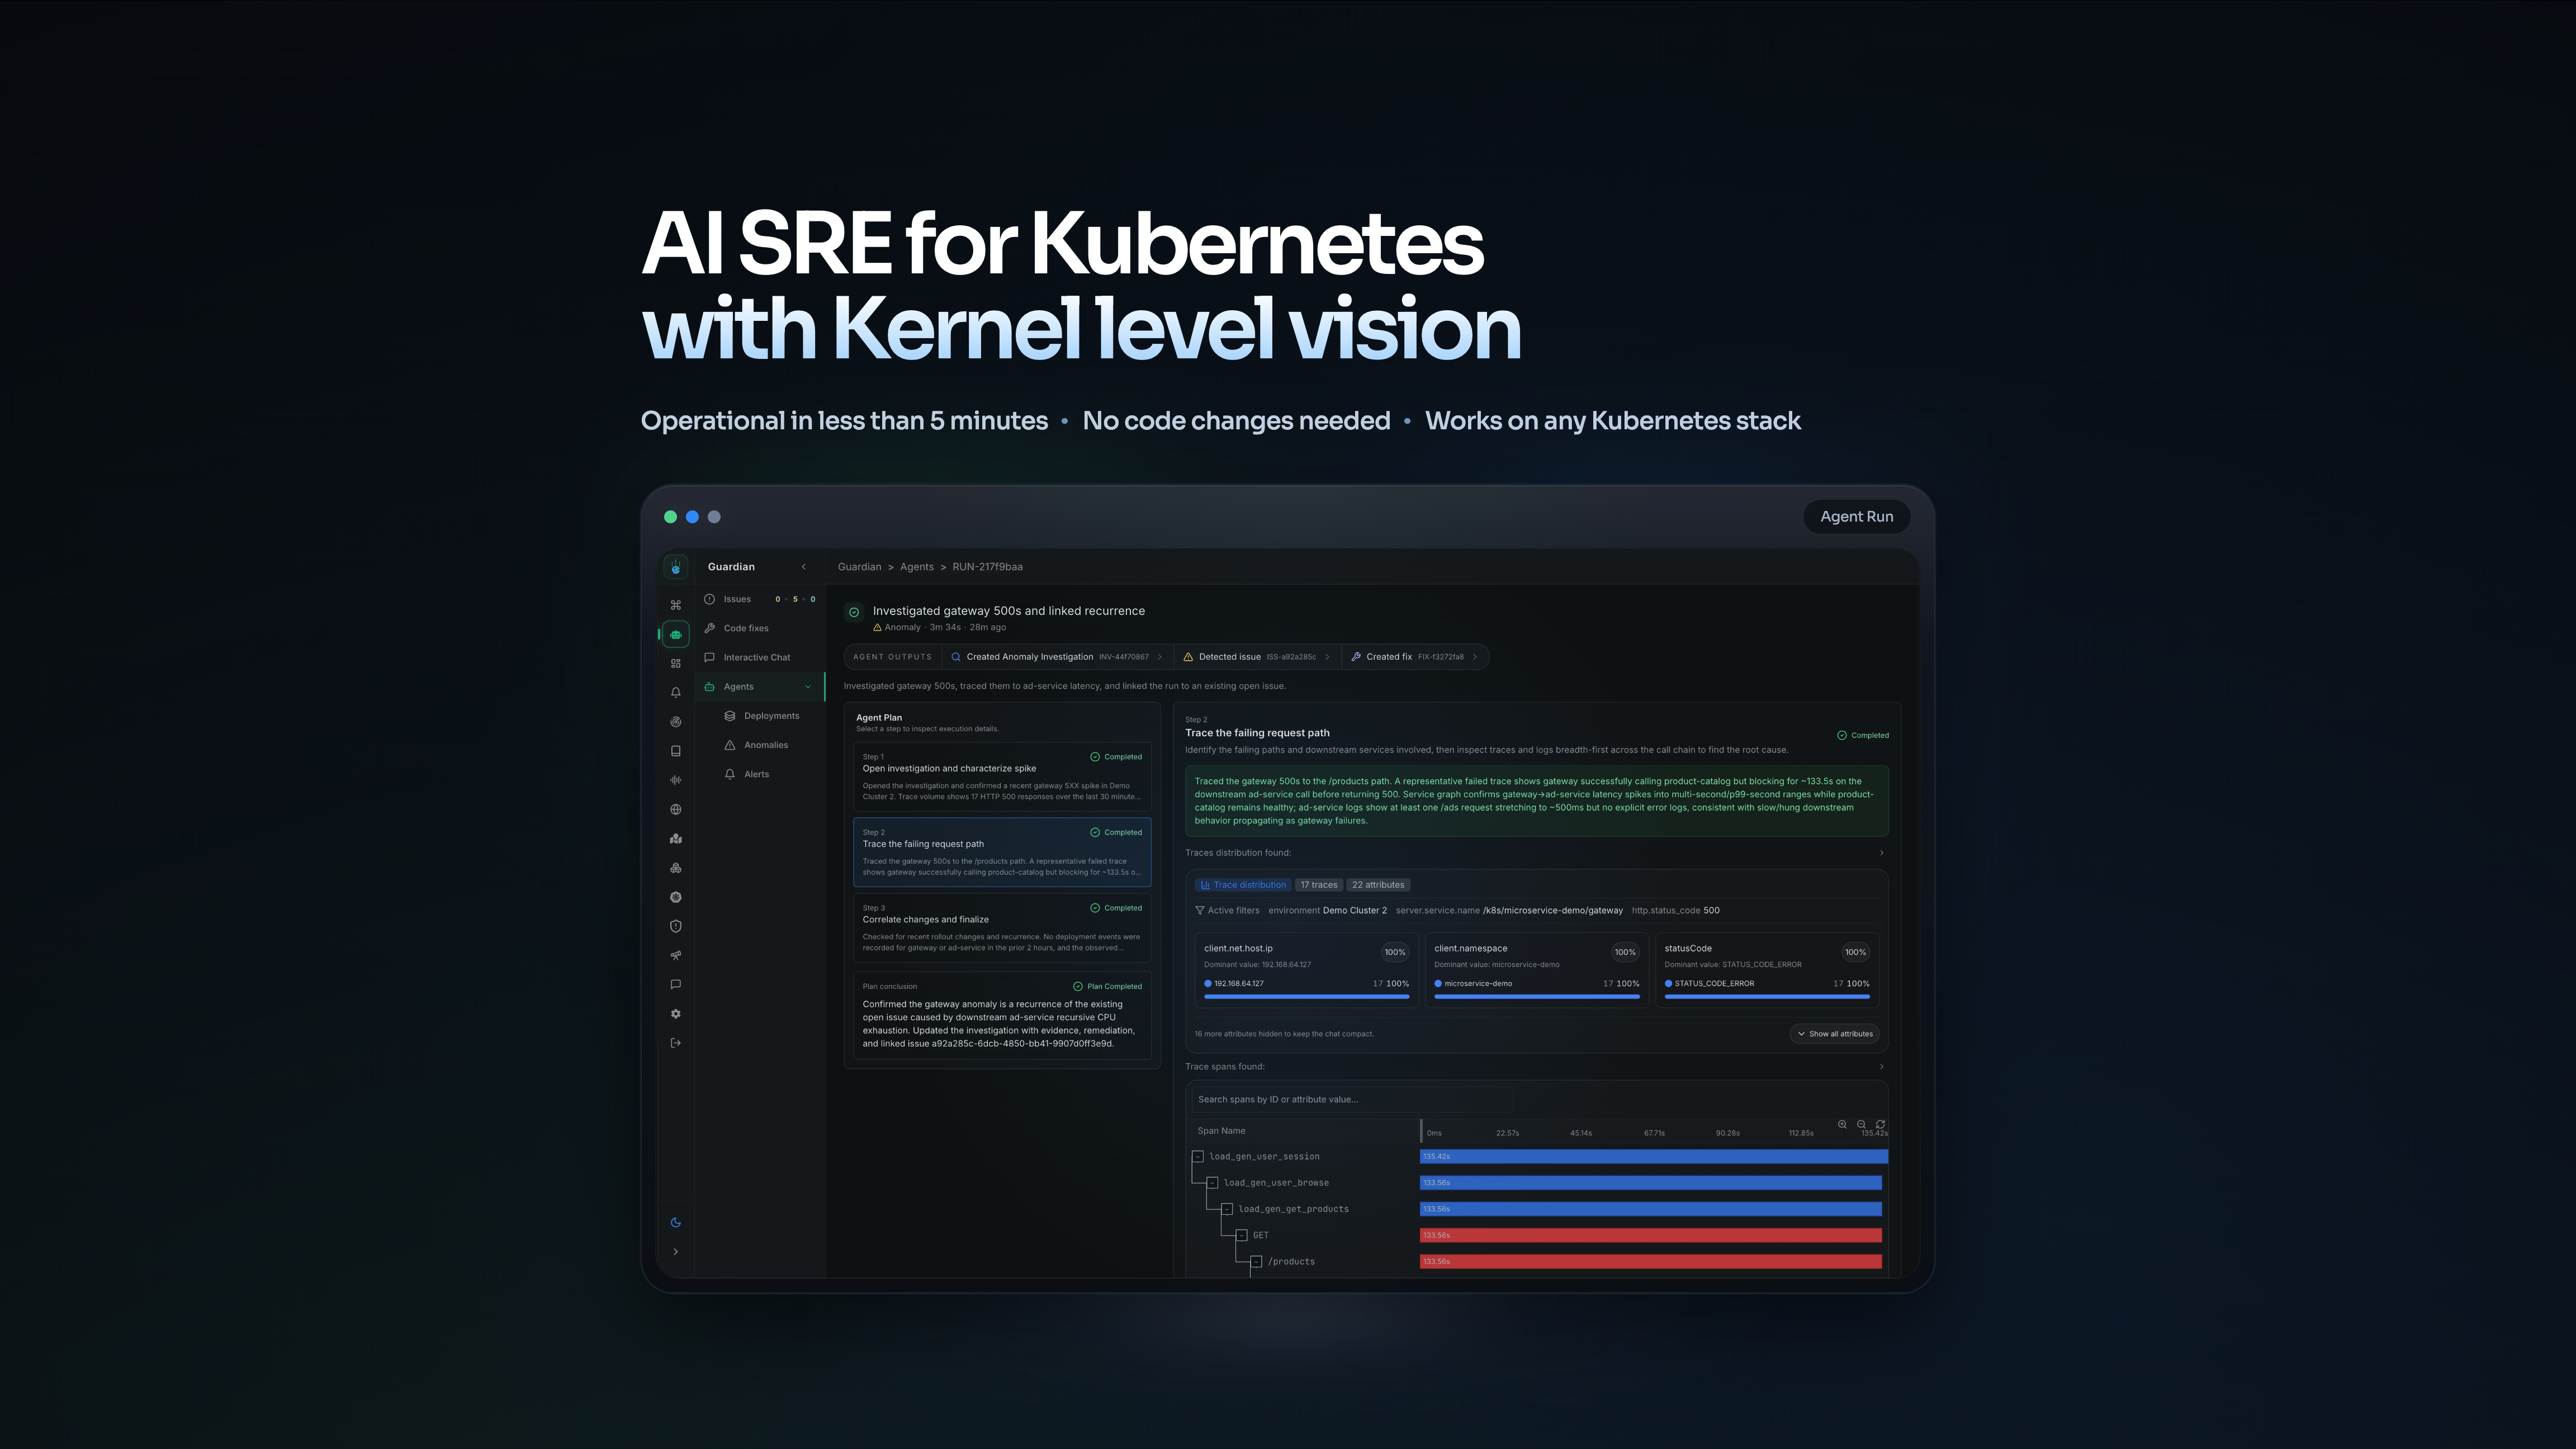Screen dimensions: 2576x1449
Task: Click the globe icon in the left rail
Action: (676, 808)
